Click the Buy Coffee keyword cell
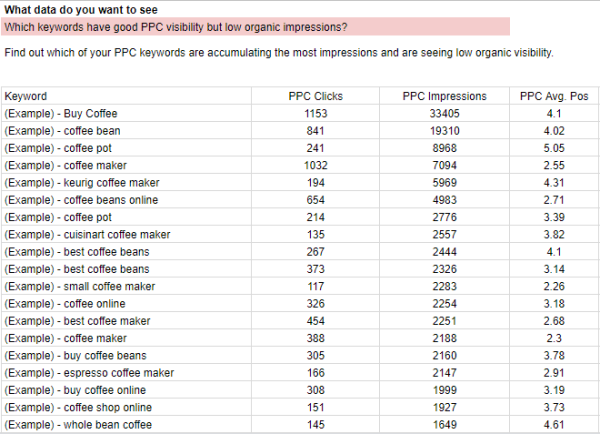The image size is (600, 434). coord(126,113)
